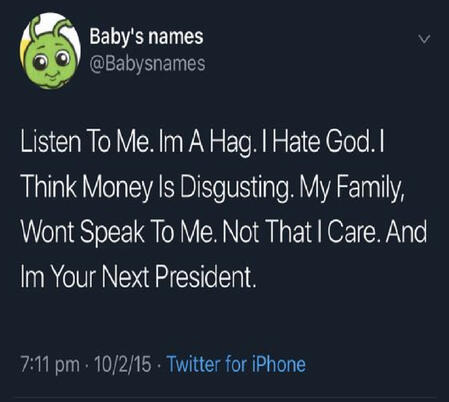Click the 10/2/15 date
The image size is (449, 402).
click(x=123, y=364)
